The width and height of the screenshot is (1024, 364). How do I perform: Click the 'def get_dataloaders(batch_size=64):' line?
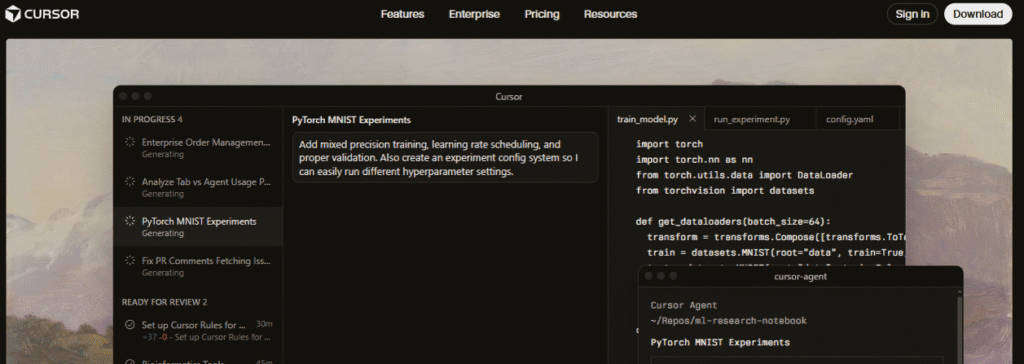click(x=733, y=222)
